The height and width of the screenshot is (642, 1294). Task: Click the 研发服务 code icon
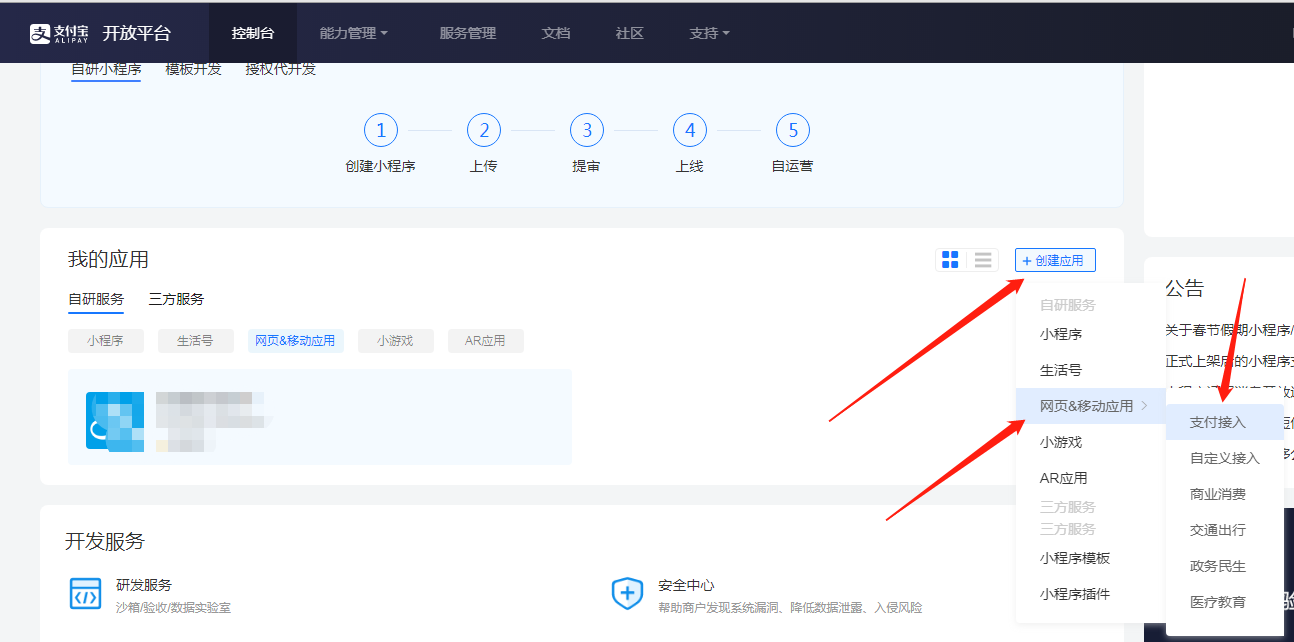click(85, 593)
